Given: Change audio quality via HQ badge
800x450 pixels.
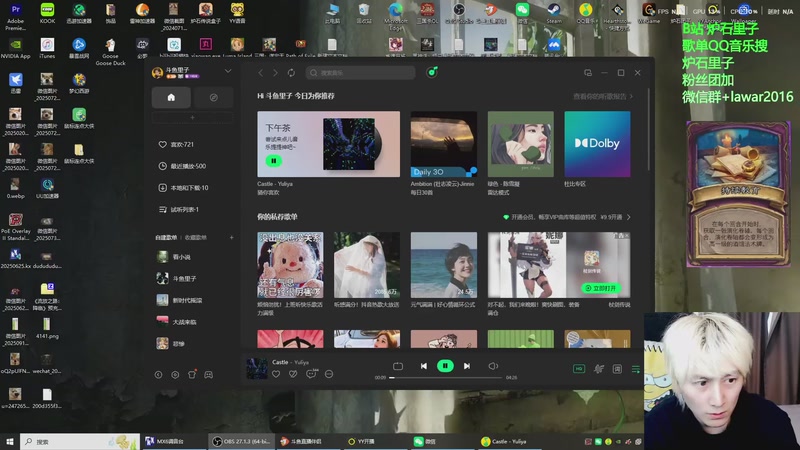Looking at the screenshot, I should click(x=579, y=369).
